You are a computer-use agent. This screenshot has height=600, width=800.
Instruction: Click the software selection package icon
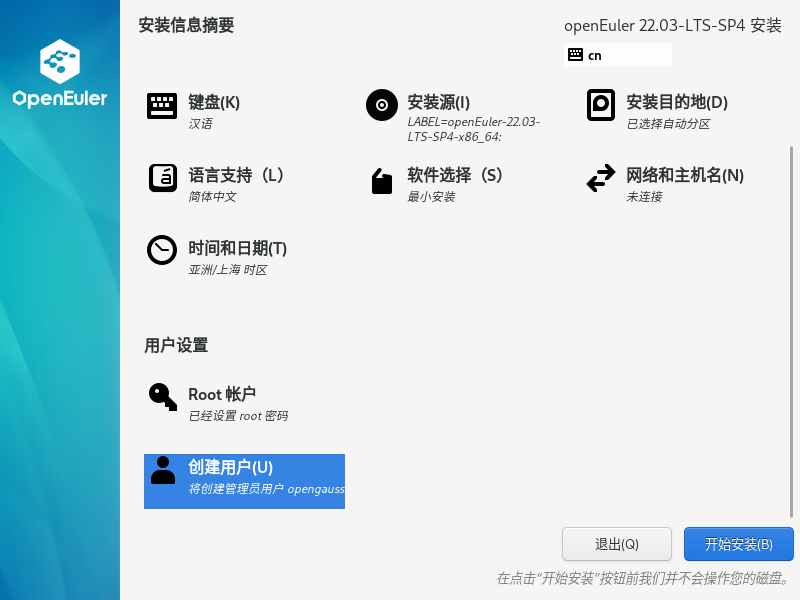[x=382, y=181]
